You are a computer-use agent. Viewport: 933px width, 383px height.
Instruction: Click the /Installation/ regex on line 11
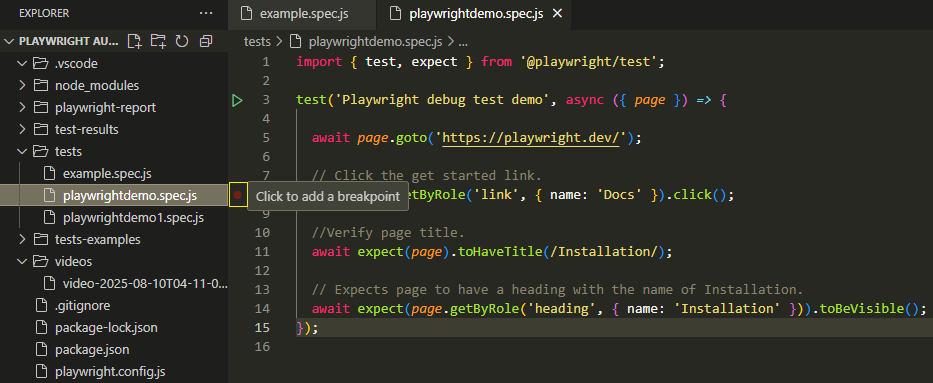[x=603, y=252]
